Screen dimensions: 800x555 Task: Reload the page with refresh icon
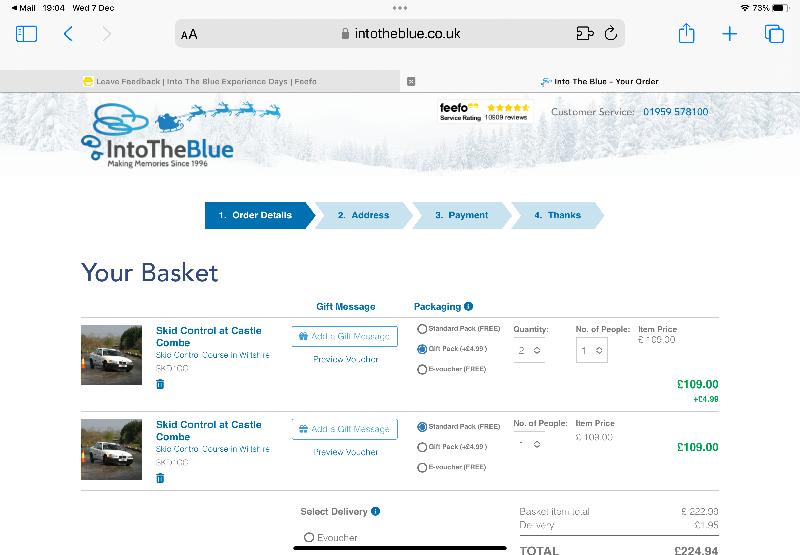click(x=611, y=34)
